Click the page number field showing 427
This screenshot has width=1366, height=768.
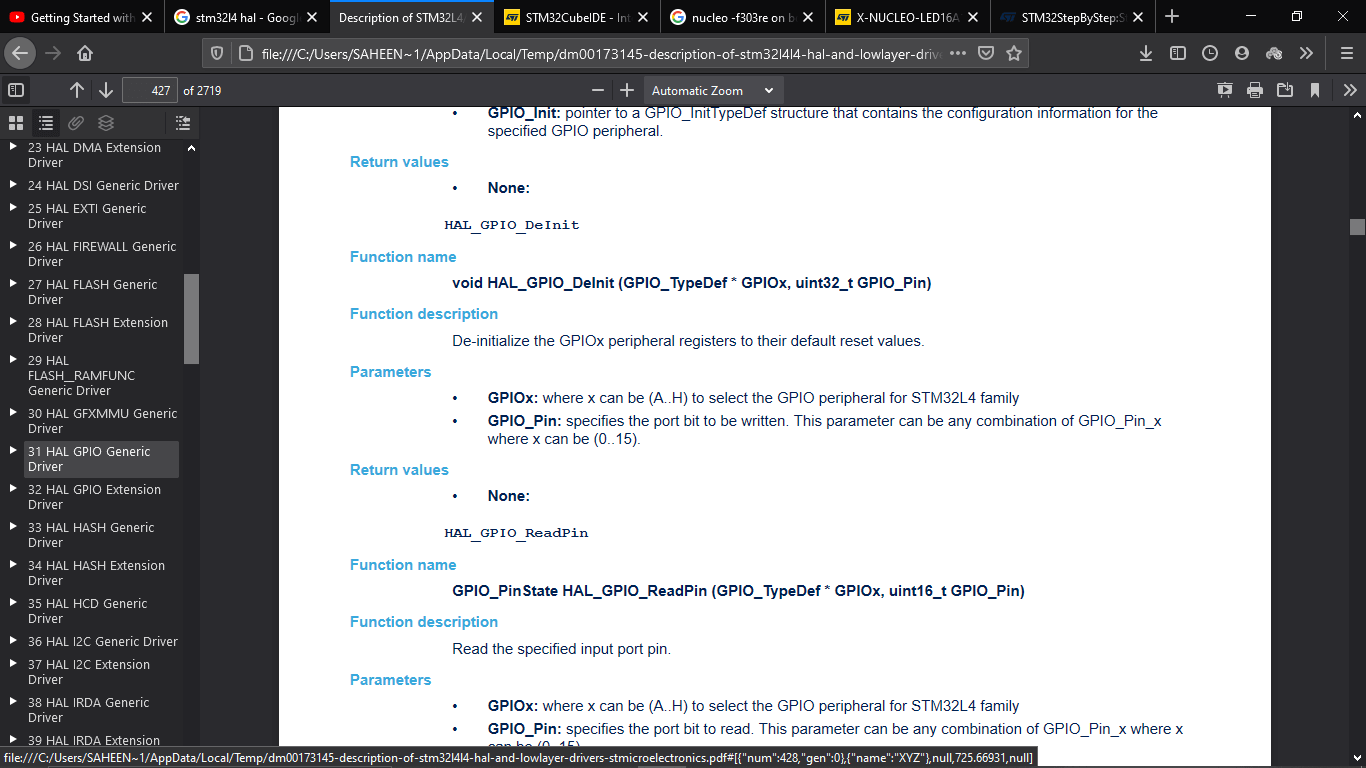[150, 90]
